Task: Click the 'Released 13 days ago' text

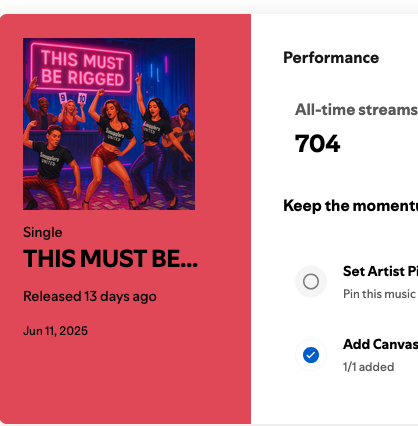Action: click(90, 296)
